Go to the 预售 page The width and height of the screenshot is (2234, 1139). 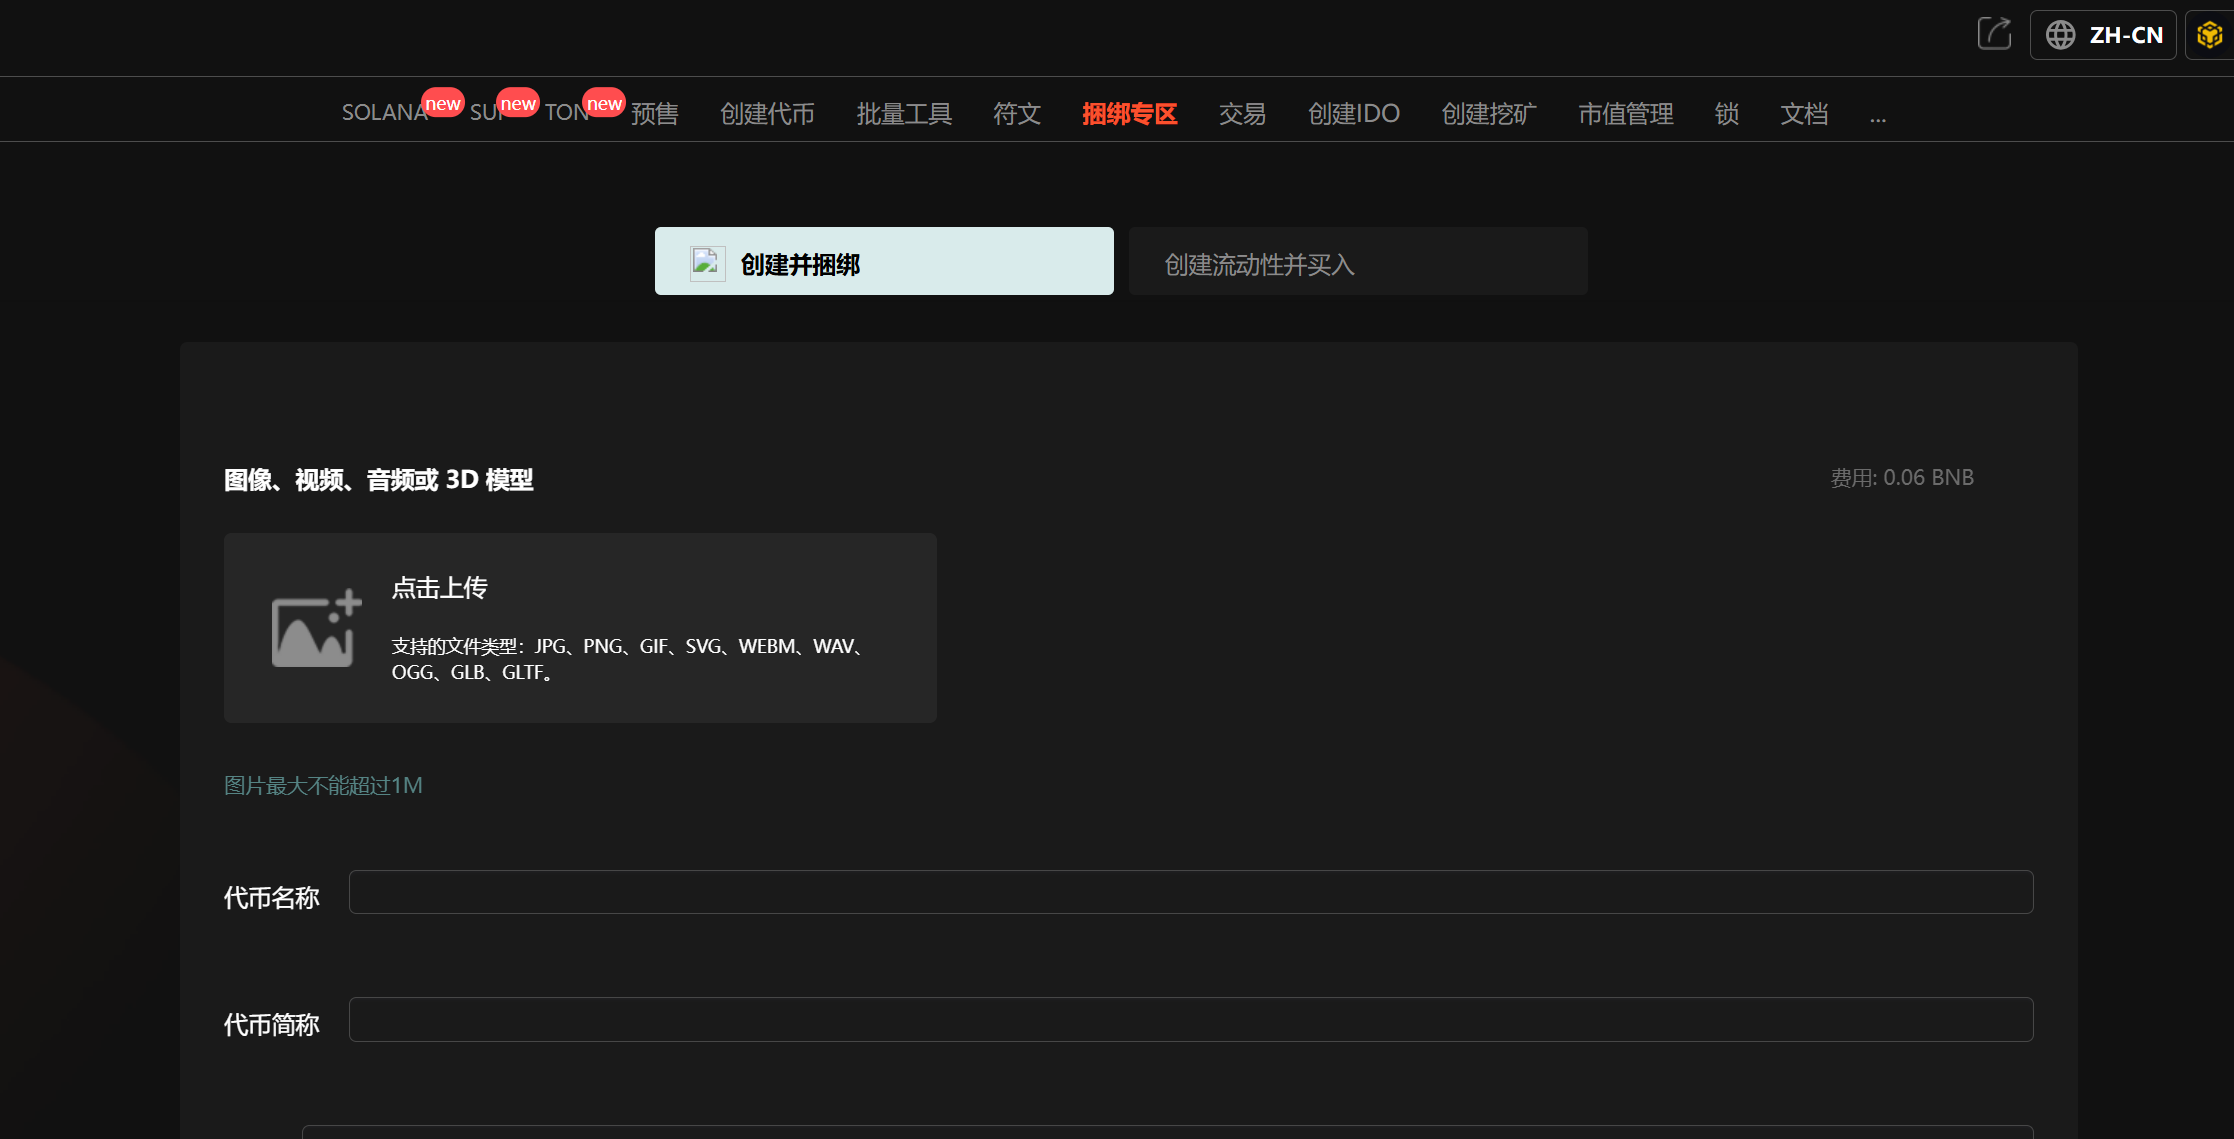pos(655,114)
